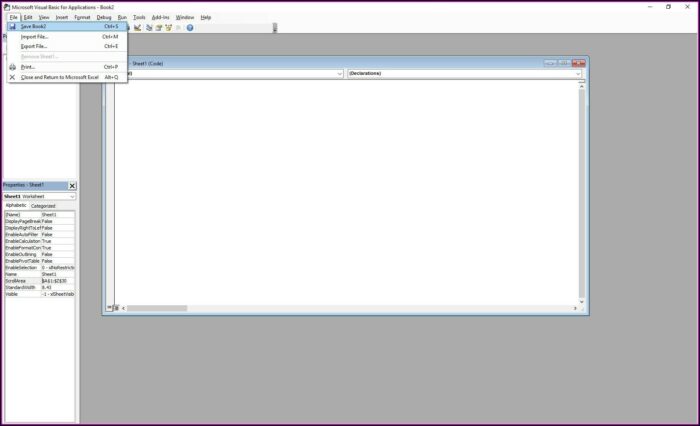
Task: Close the Properties - Sheet1 panel
Action: coord(72,185)
